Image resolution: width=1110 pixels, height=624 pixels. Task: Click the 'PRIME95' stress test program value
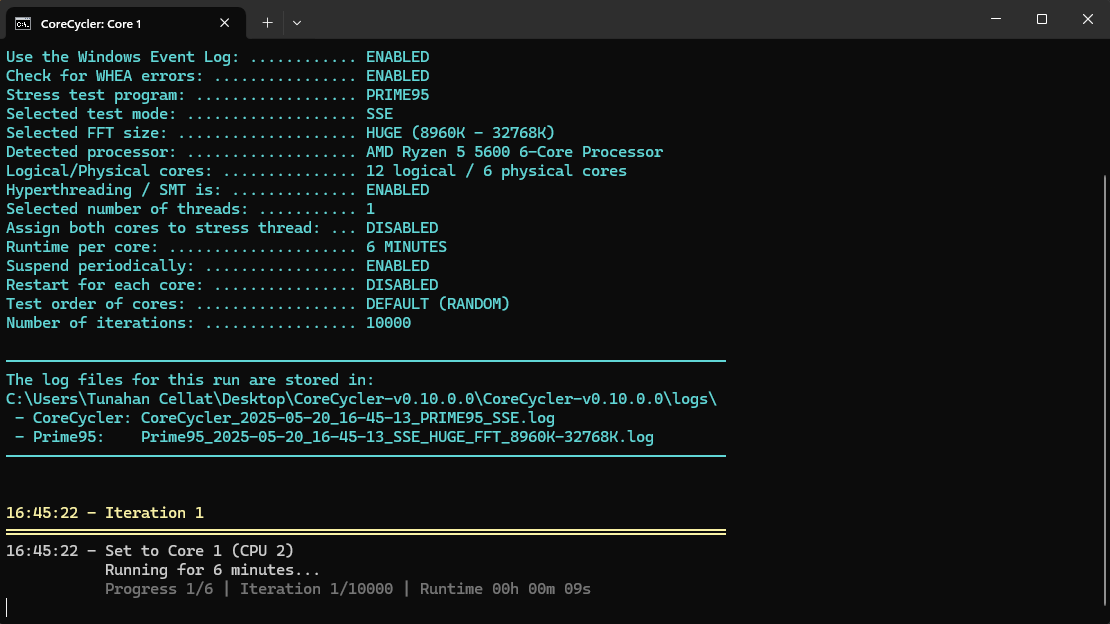point(397,95)
